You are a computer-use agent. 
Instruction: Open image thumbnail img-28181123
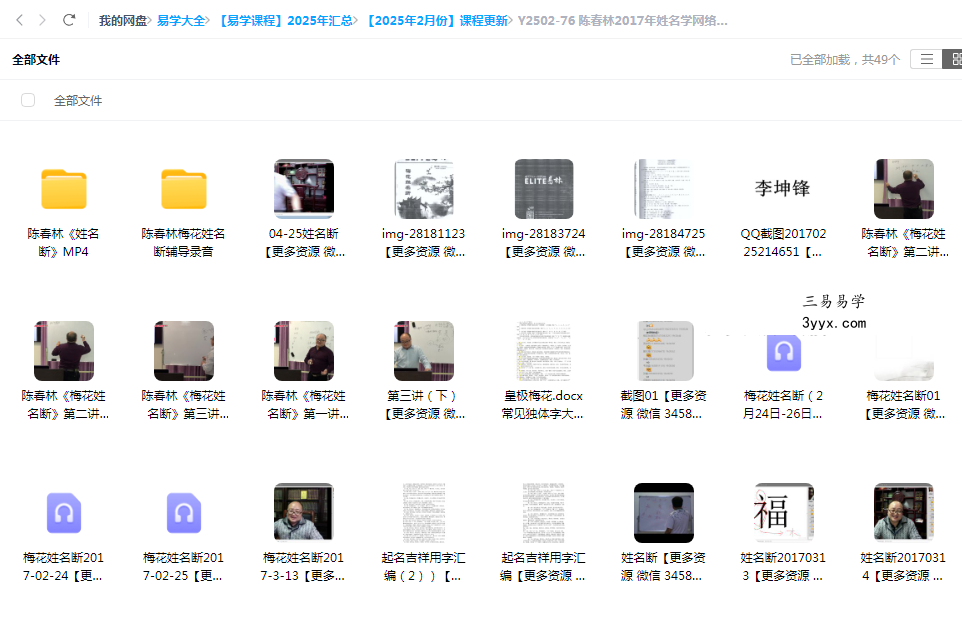tap(424, 189)
